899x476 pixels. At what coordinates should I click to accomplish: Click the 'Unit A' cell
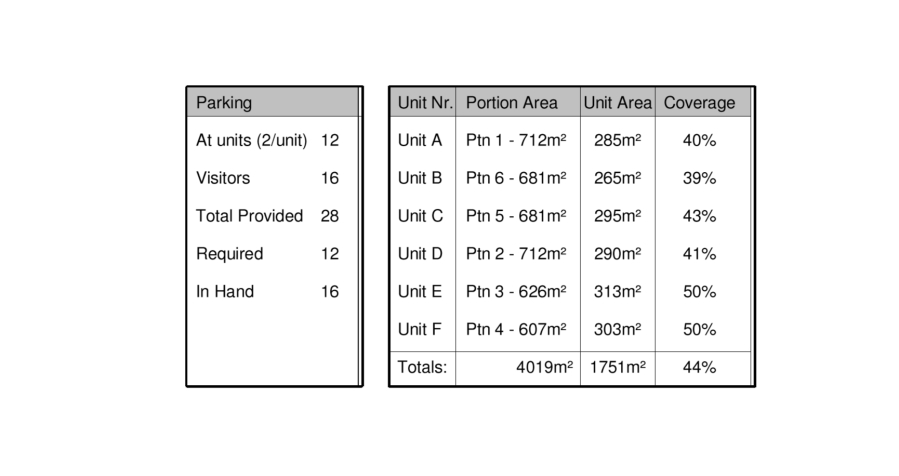[420, 141]
